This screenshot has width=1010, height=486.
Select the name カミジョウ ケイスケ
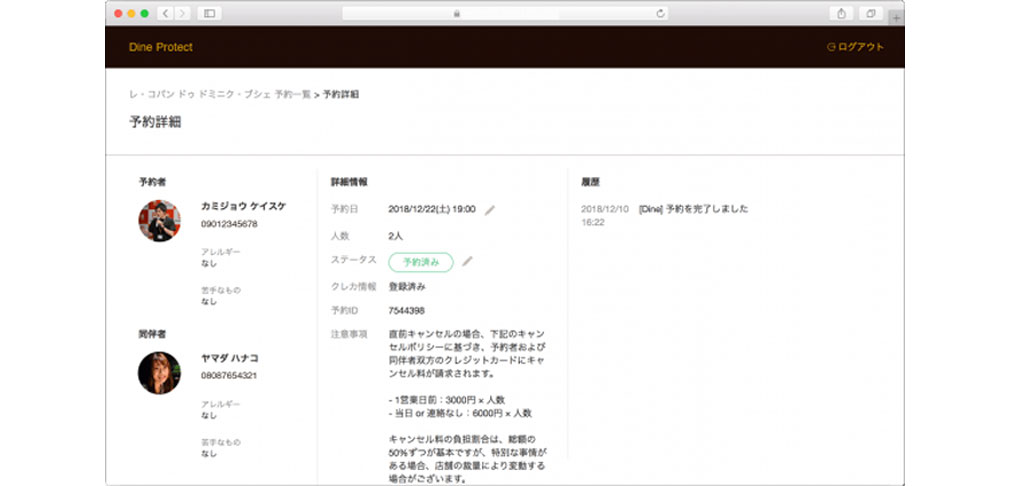pyautogui.click(x=243, y=206)
